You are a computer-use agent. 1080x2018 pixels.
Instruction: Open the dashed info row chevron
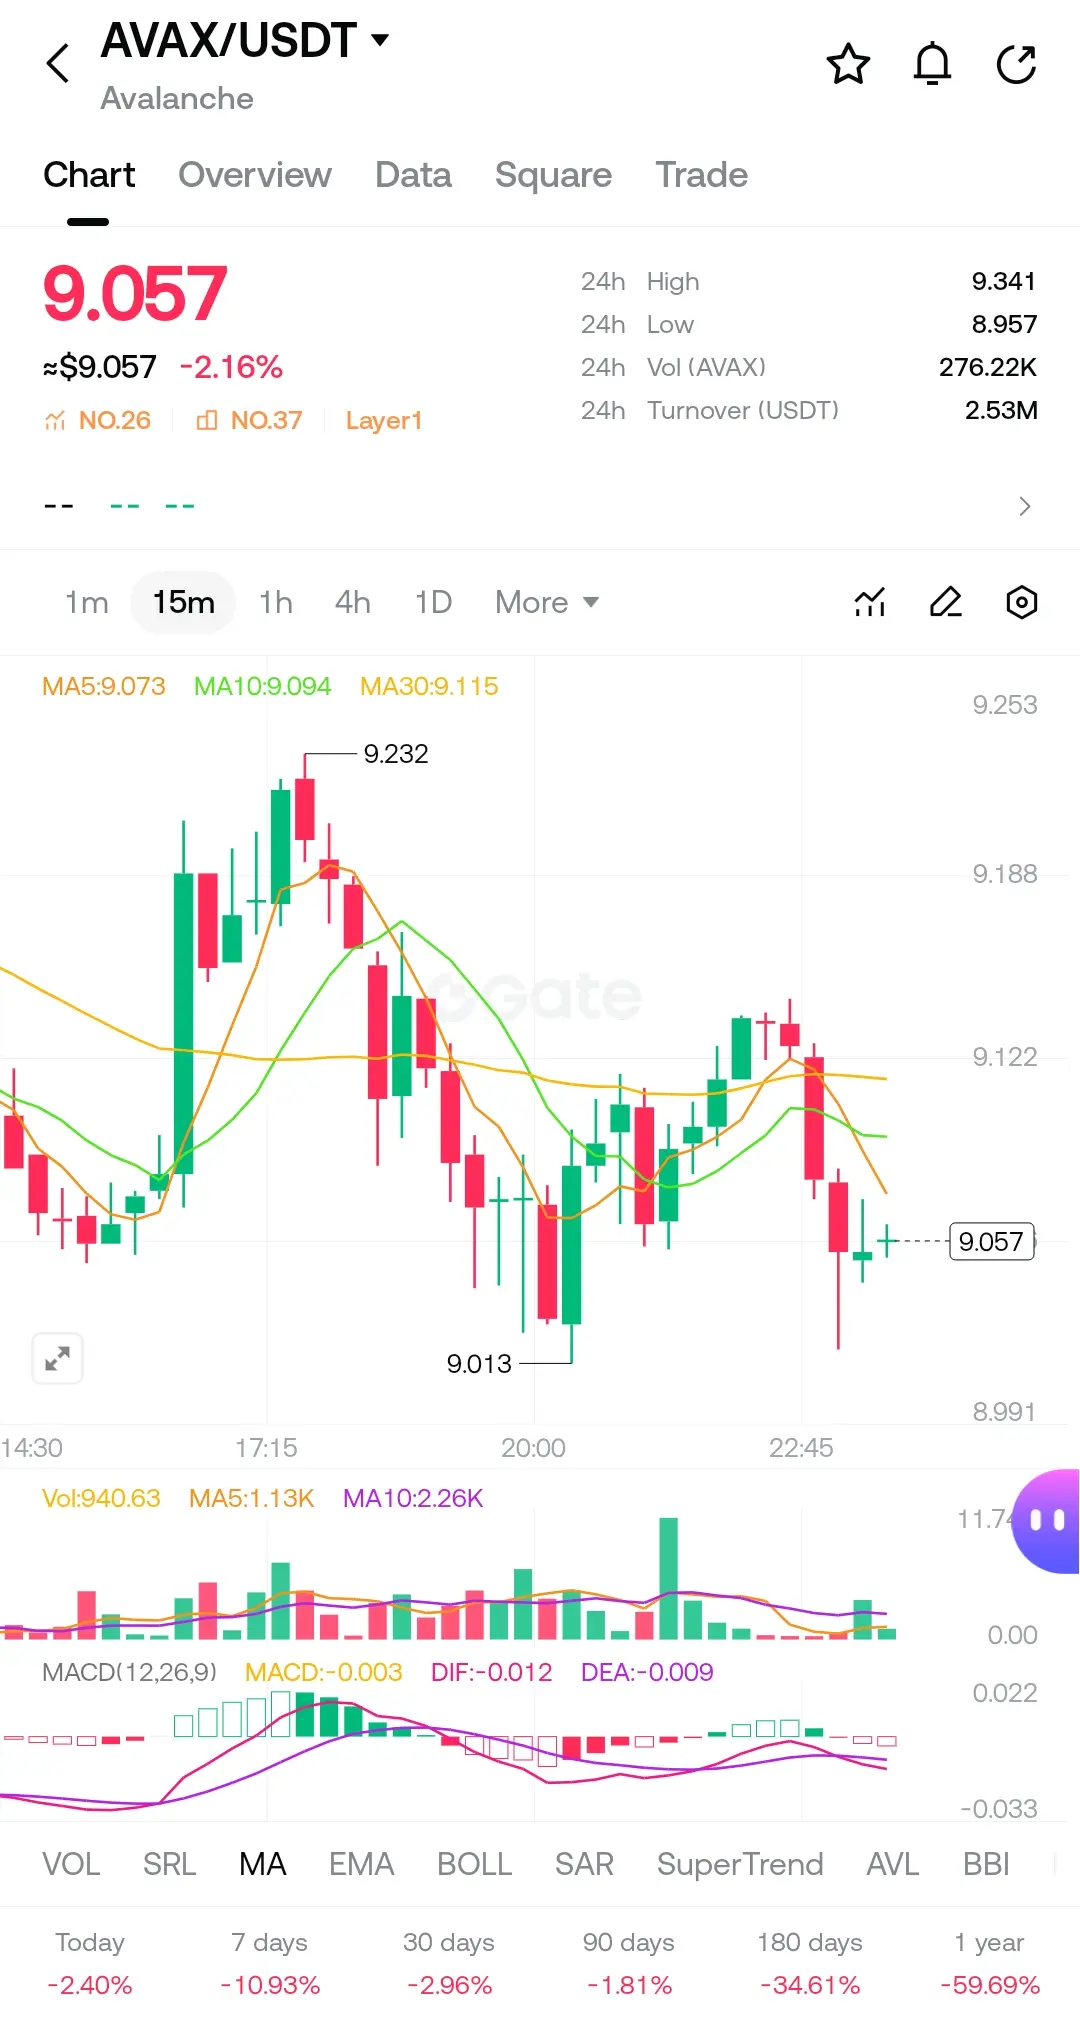1024,506
